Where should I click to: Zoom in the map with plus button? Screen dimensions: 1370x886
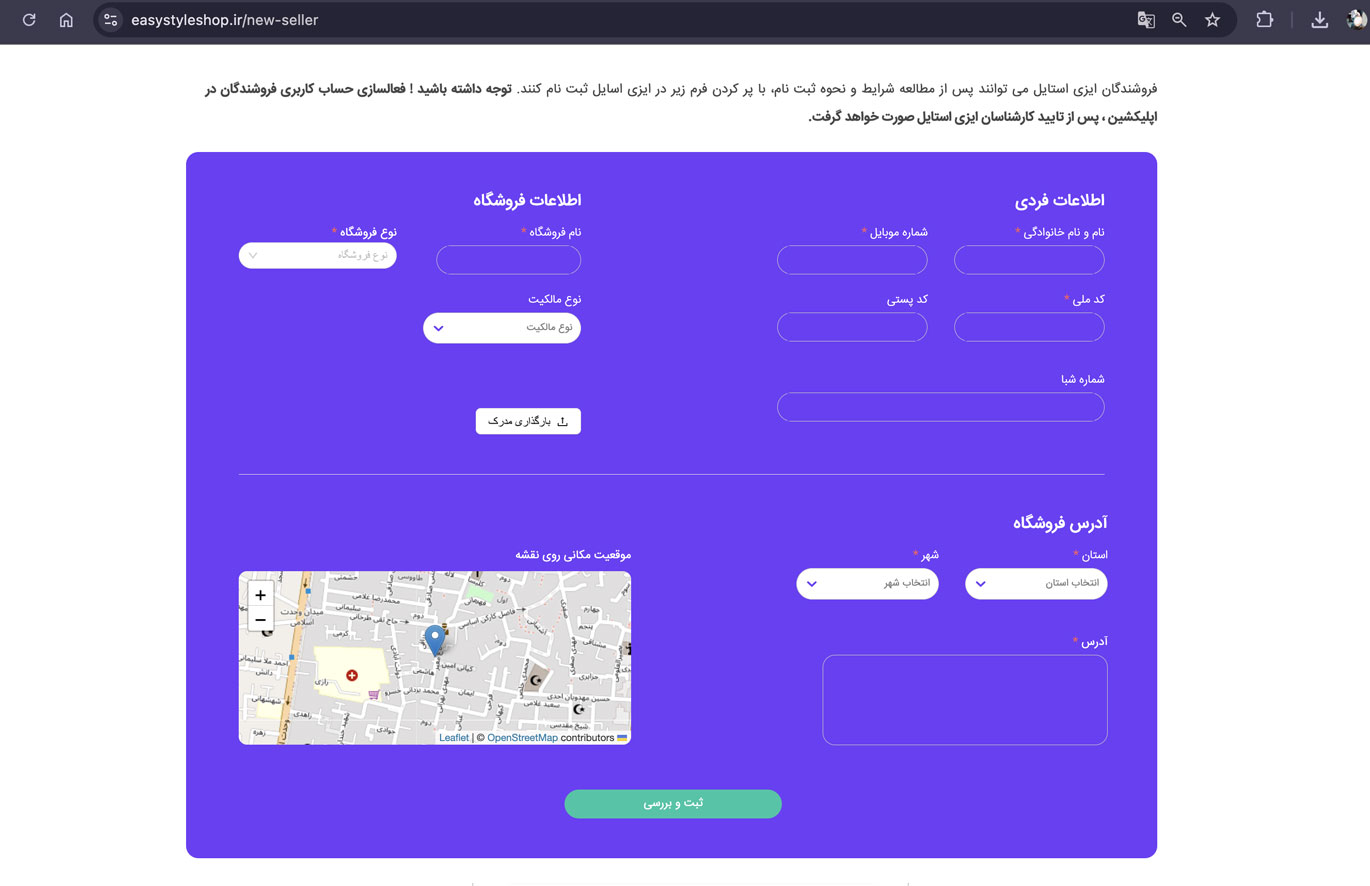(261, 595)
